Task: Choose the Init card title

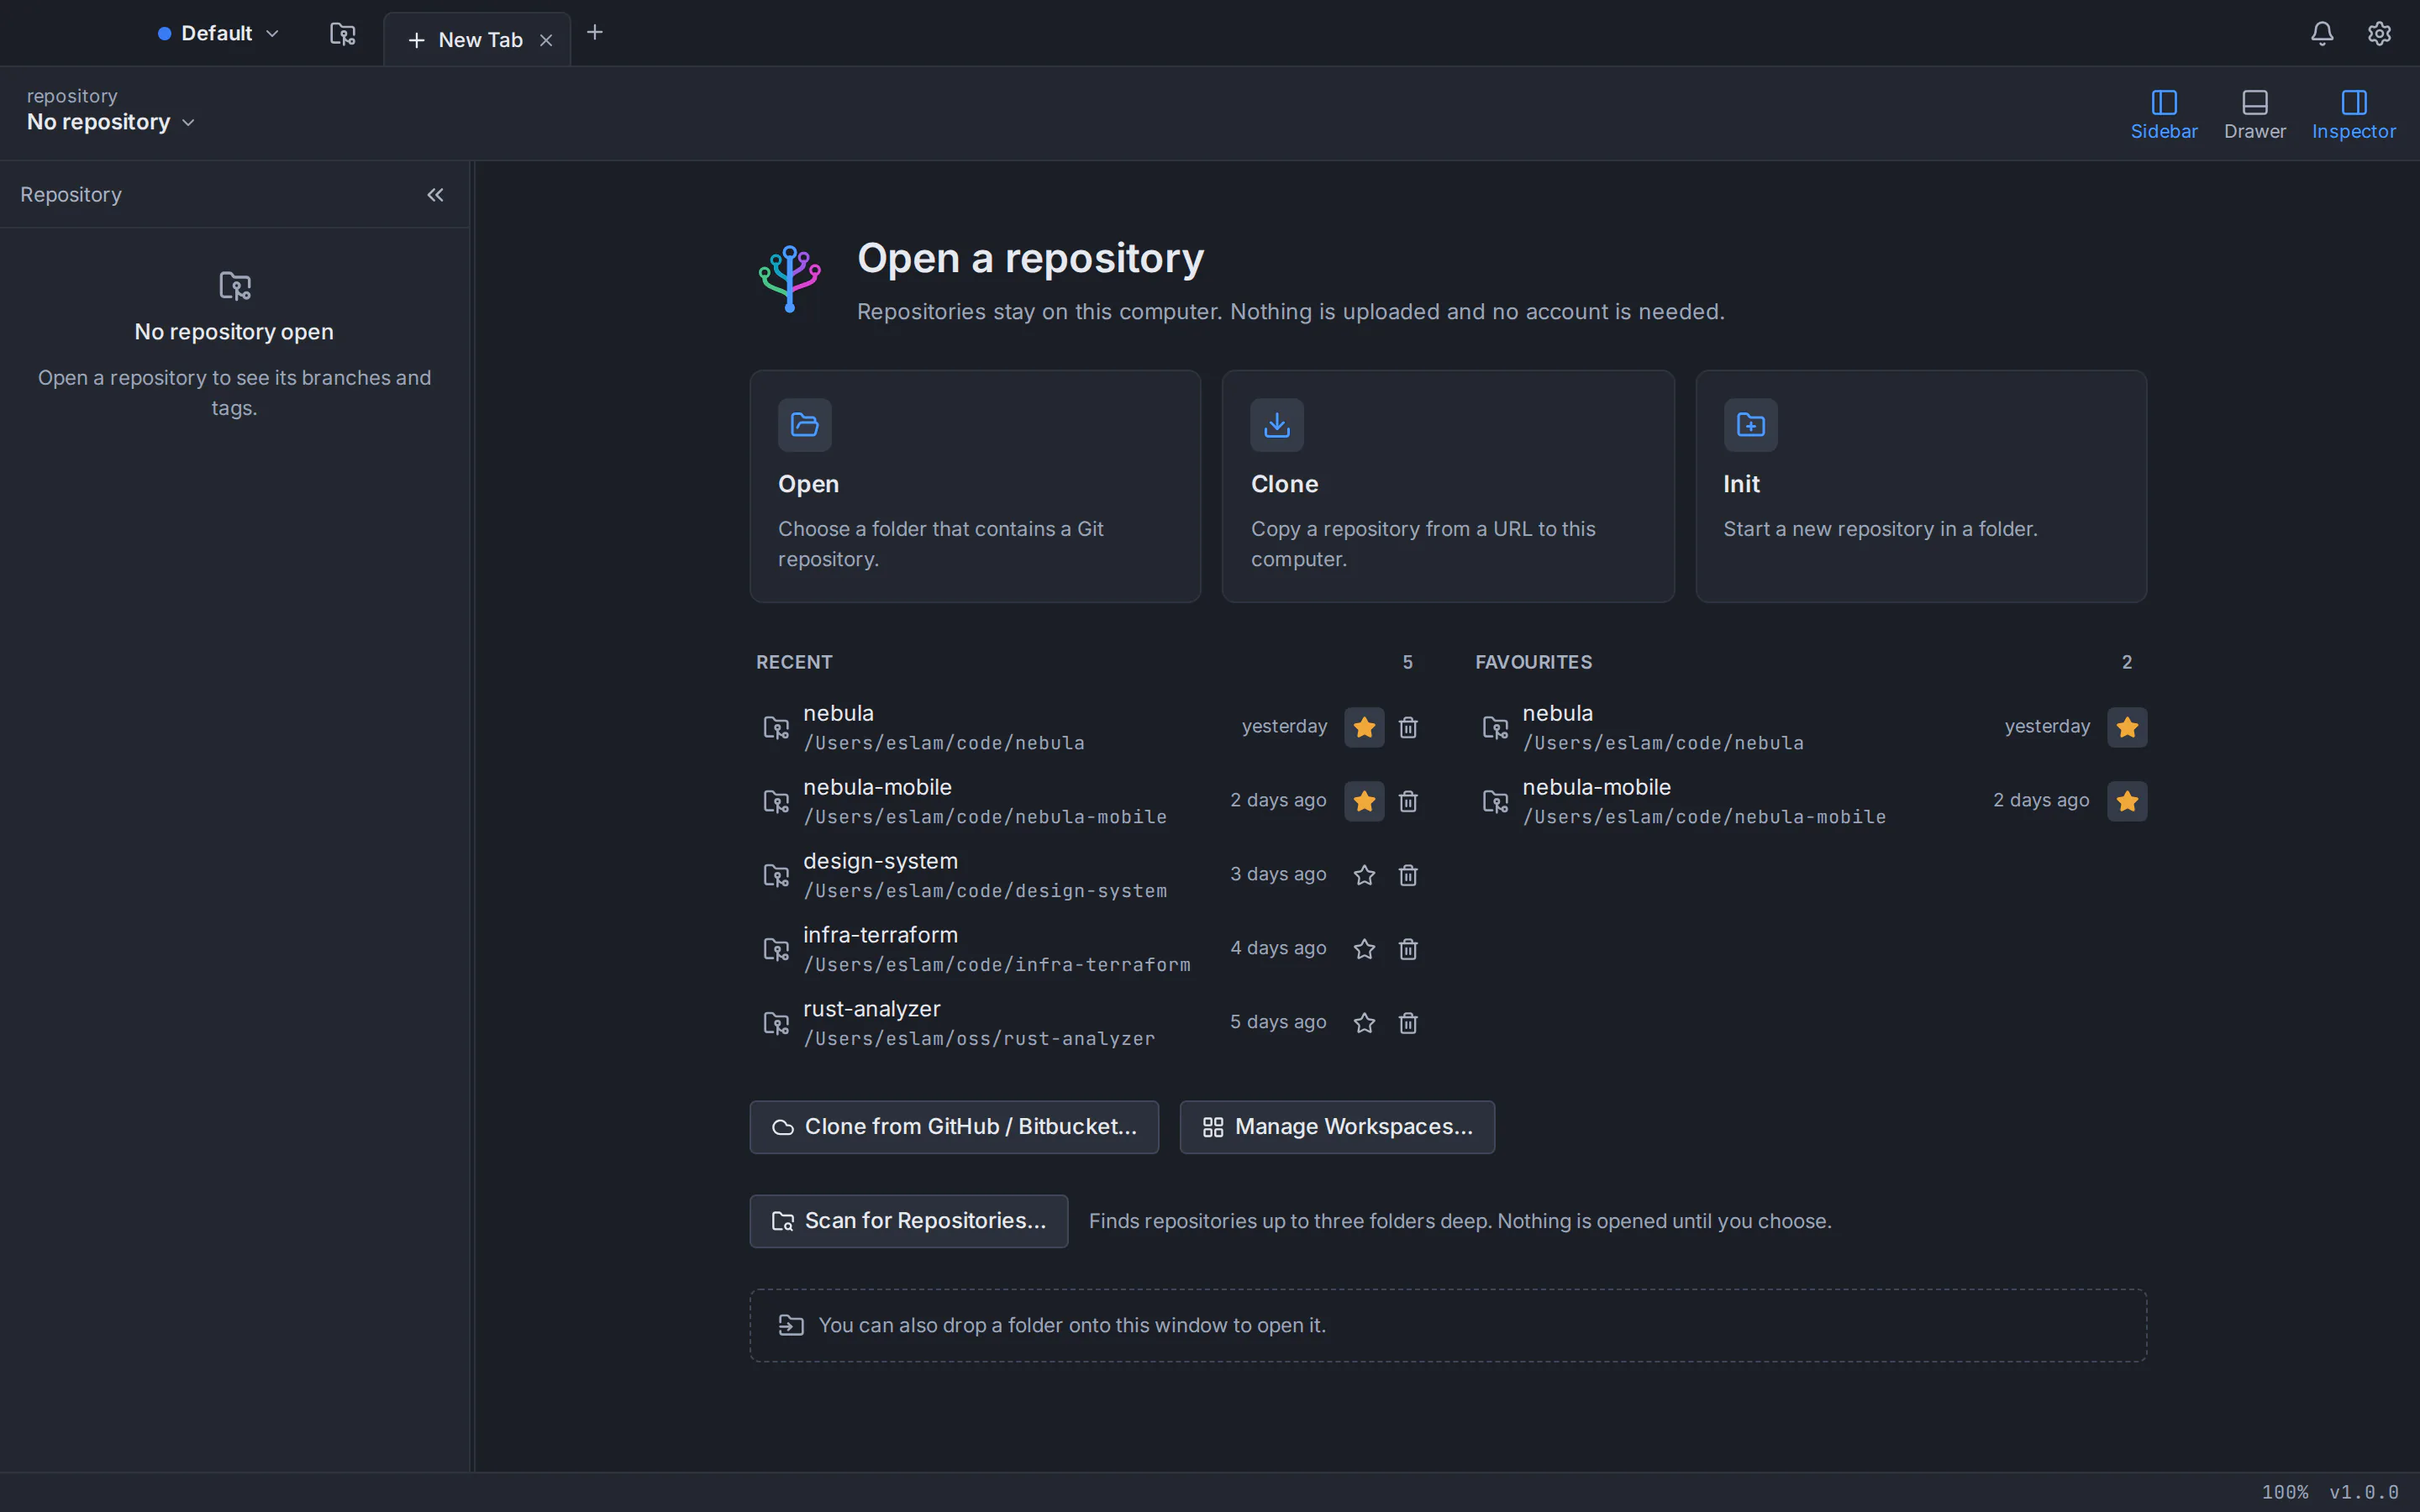Action: pyautogui.click(x=1741, y=484)
